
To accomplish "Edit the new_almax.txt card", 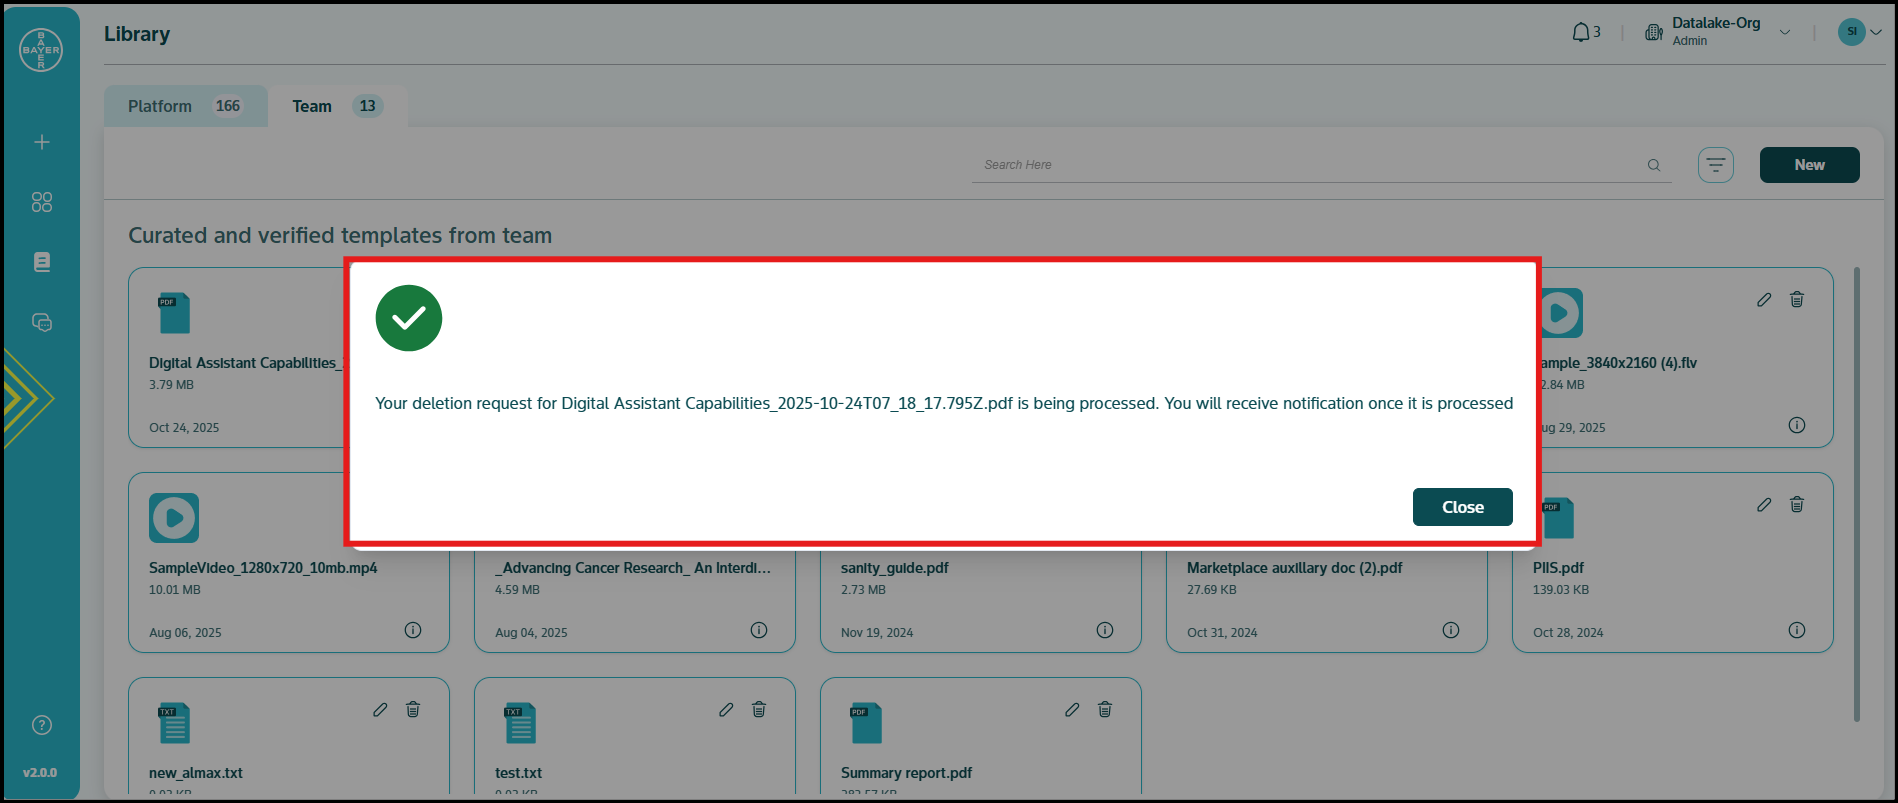I will click(x=380, y=709).
